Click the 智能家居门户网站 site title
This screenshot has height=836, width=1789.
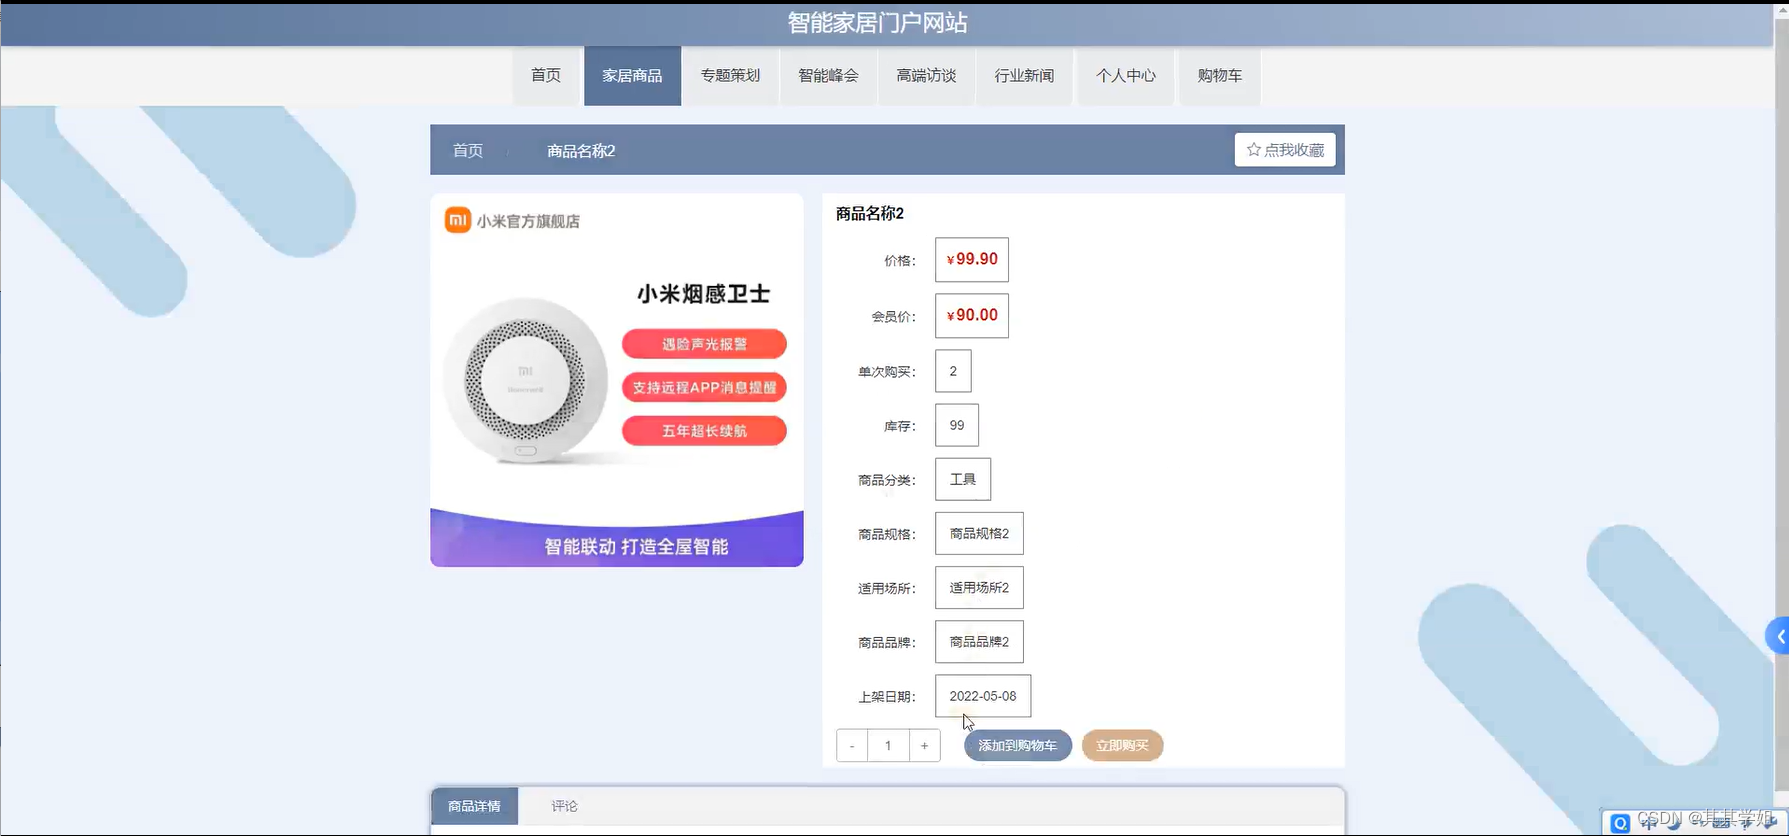point(877,22)
